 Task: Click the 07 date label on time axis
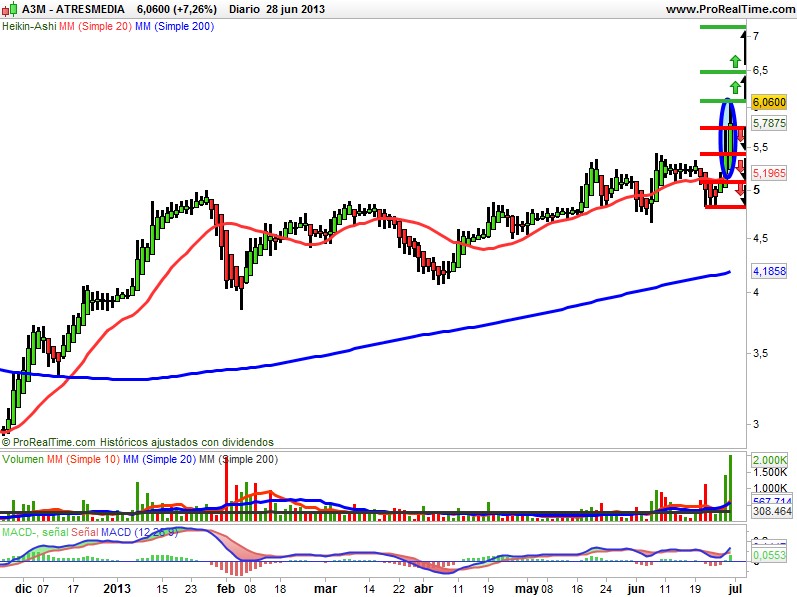coord(43,589)
